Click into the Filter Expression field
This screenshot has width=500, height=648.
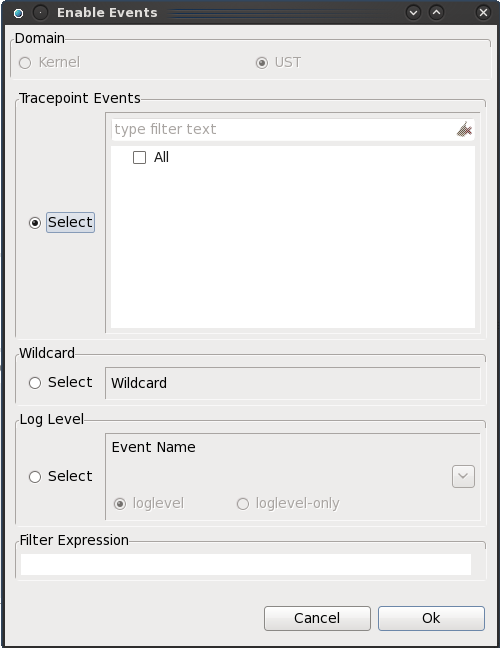[x=246, y=565]
